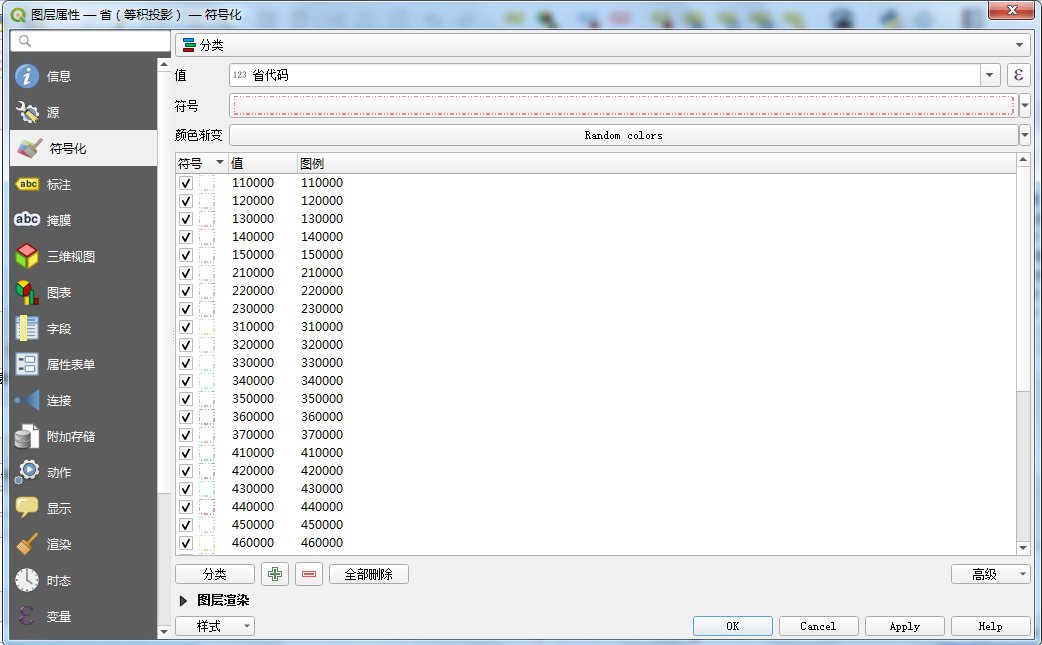The image size is (1042, 645).
Task: Toggle the checkbox for value 340000
Action: point(185,381)
